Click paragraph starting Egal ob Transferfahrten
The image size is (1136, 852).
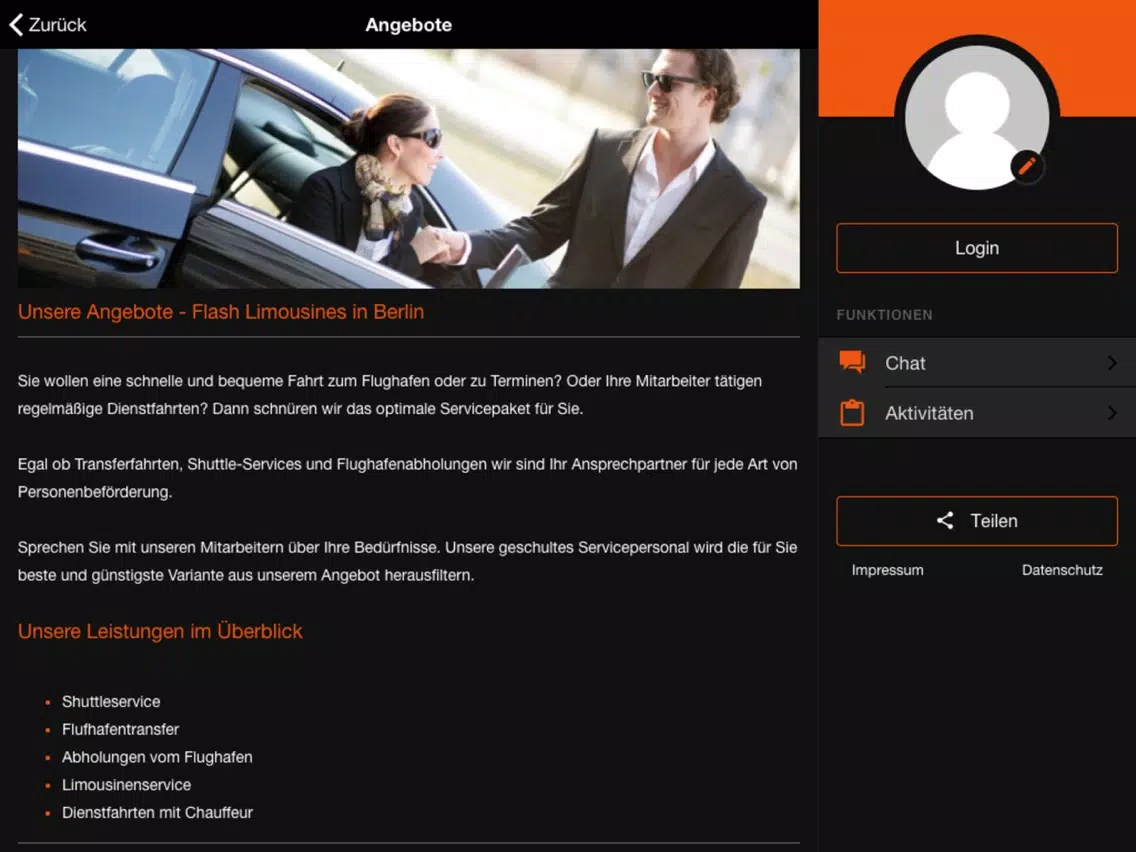coord(407,478)
